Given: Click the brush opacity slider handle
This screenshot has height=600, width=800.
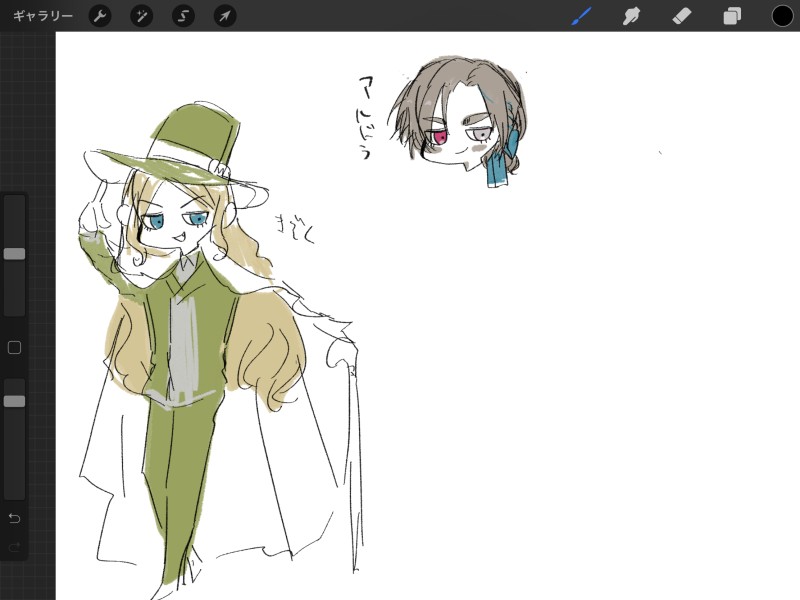Looking at the screenshot, I should click(14, 401).
